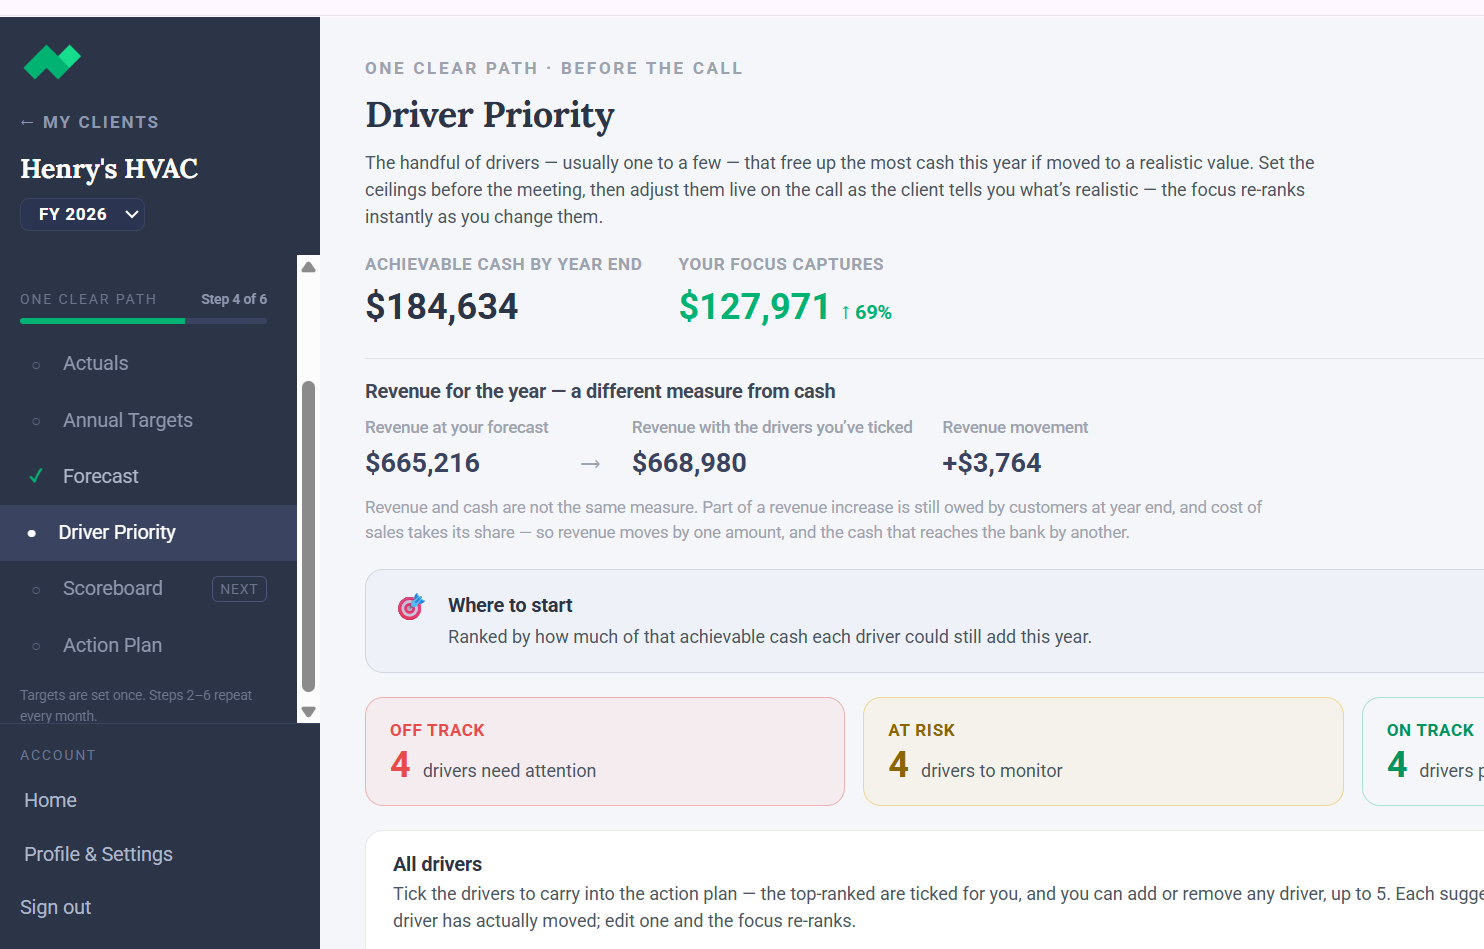The height and width of the screenshot is (949, 1484).
Task: Click the 69% increase indicator
Action: (x=866, y=312)
